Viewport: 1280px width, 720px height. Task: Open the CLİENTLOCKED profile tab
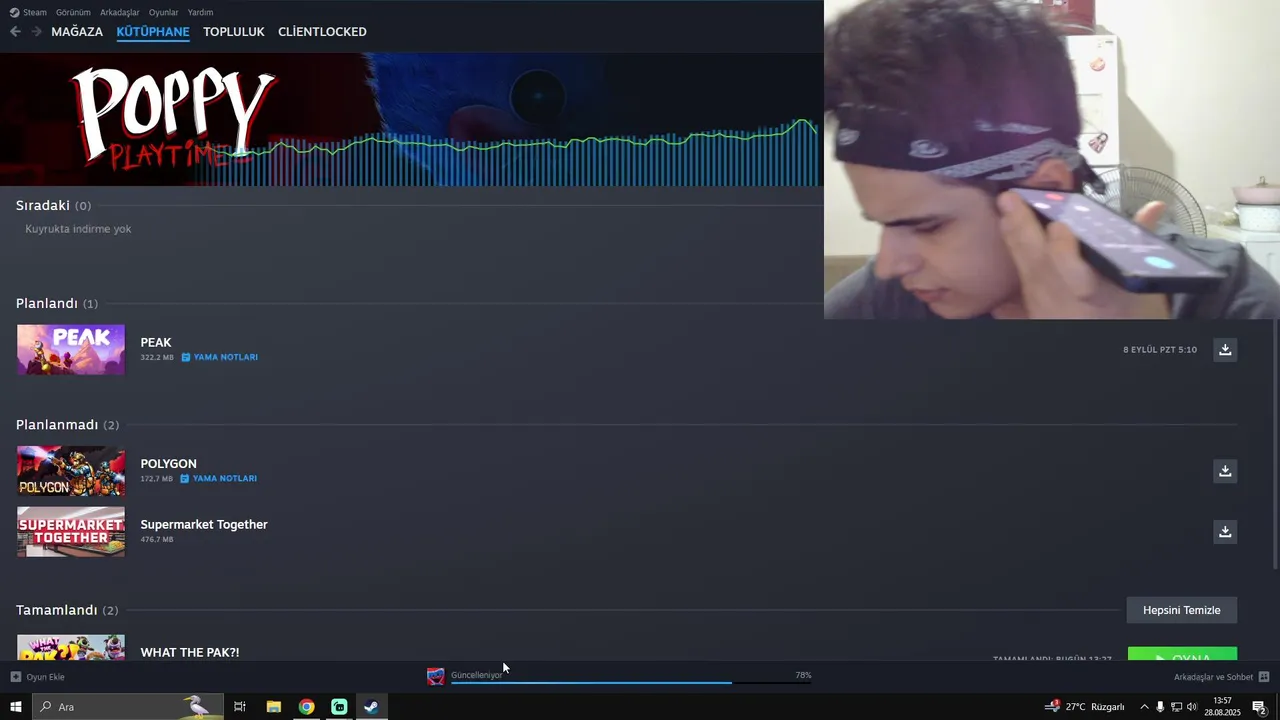click(322, 32)
